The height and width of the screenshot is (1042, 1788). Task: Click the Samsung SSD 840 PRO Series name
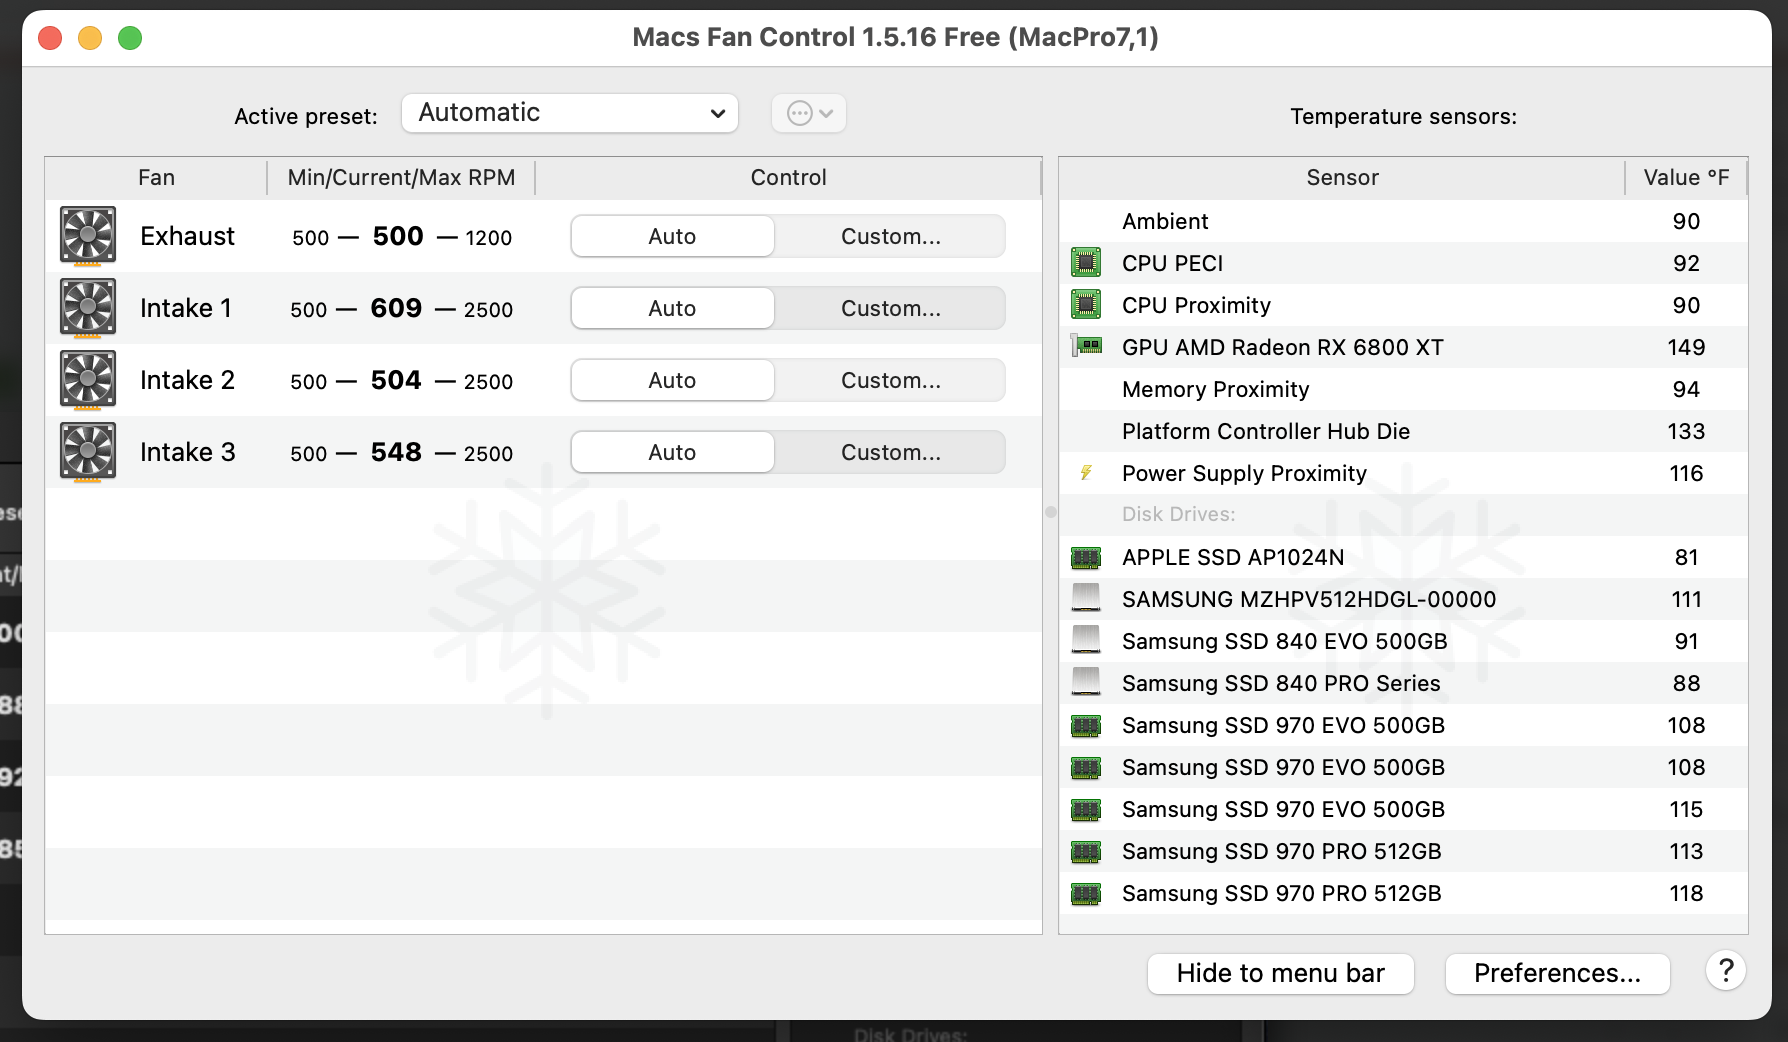click(x=1281, y=683)
